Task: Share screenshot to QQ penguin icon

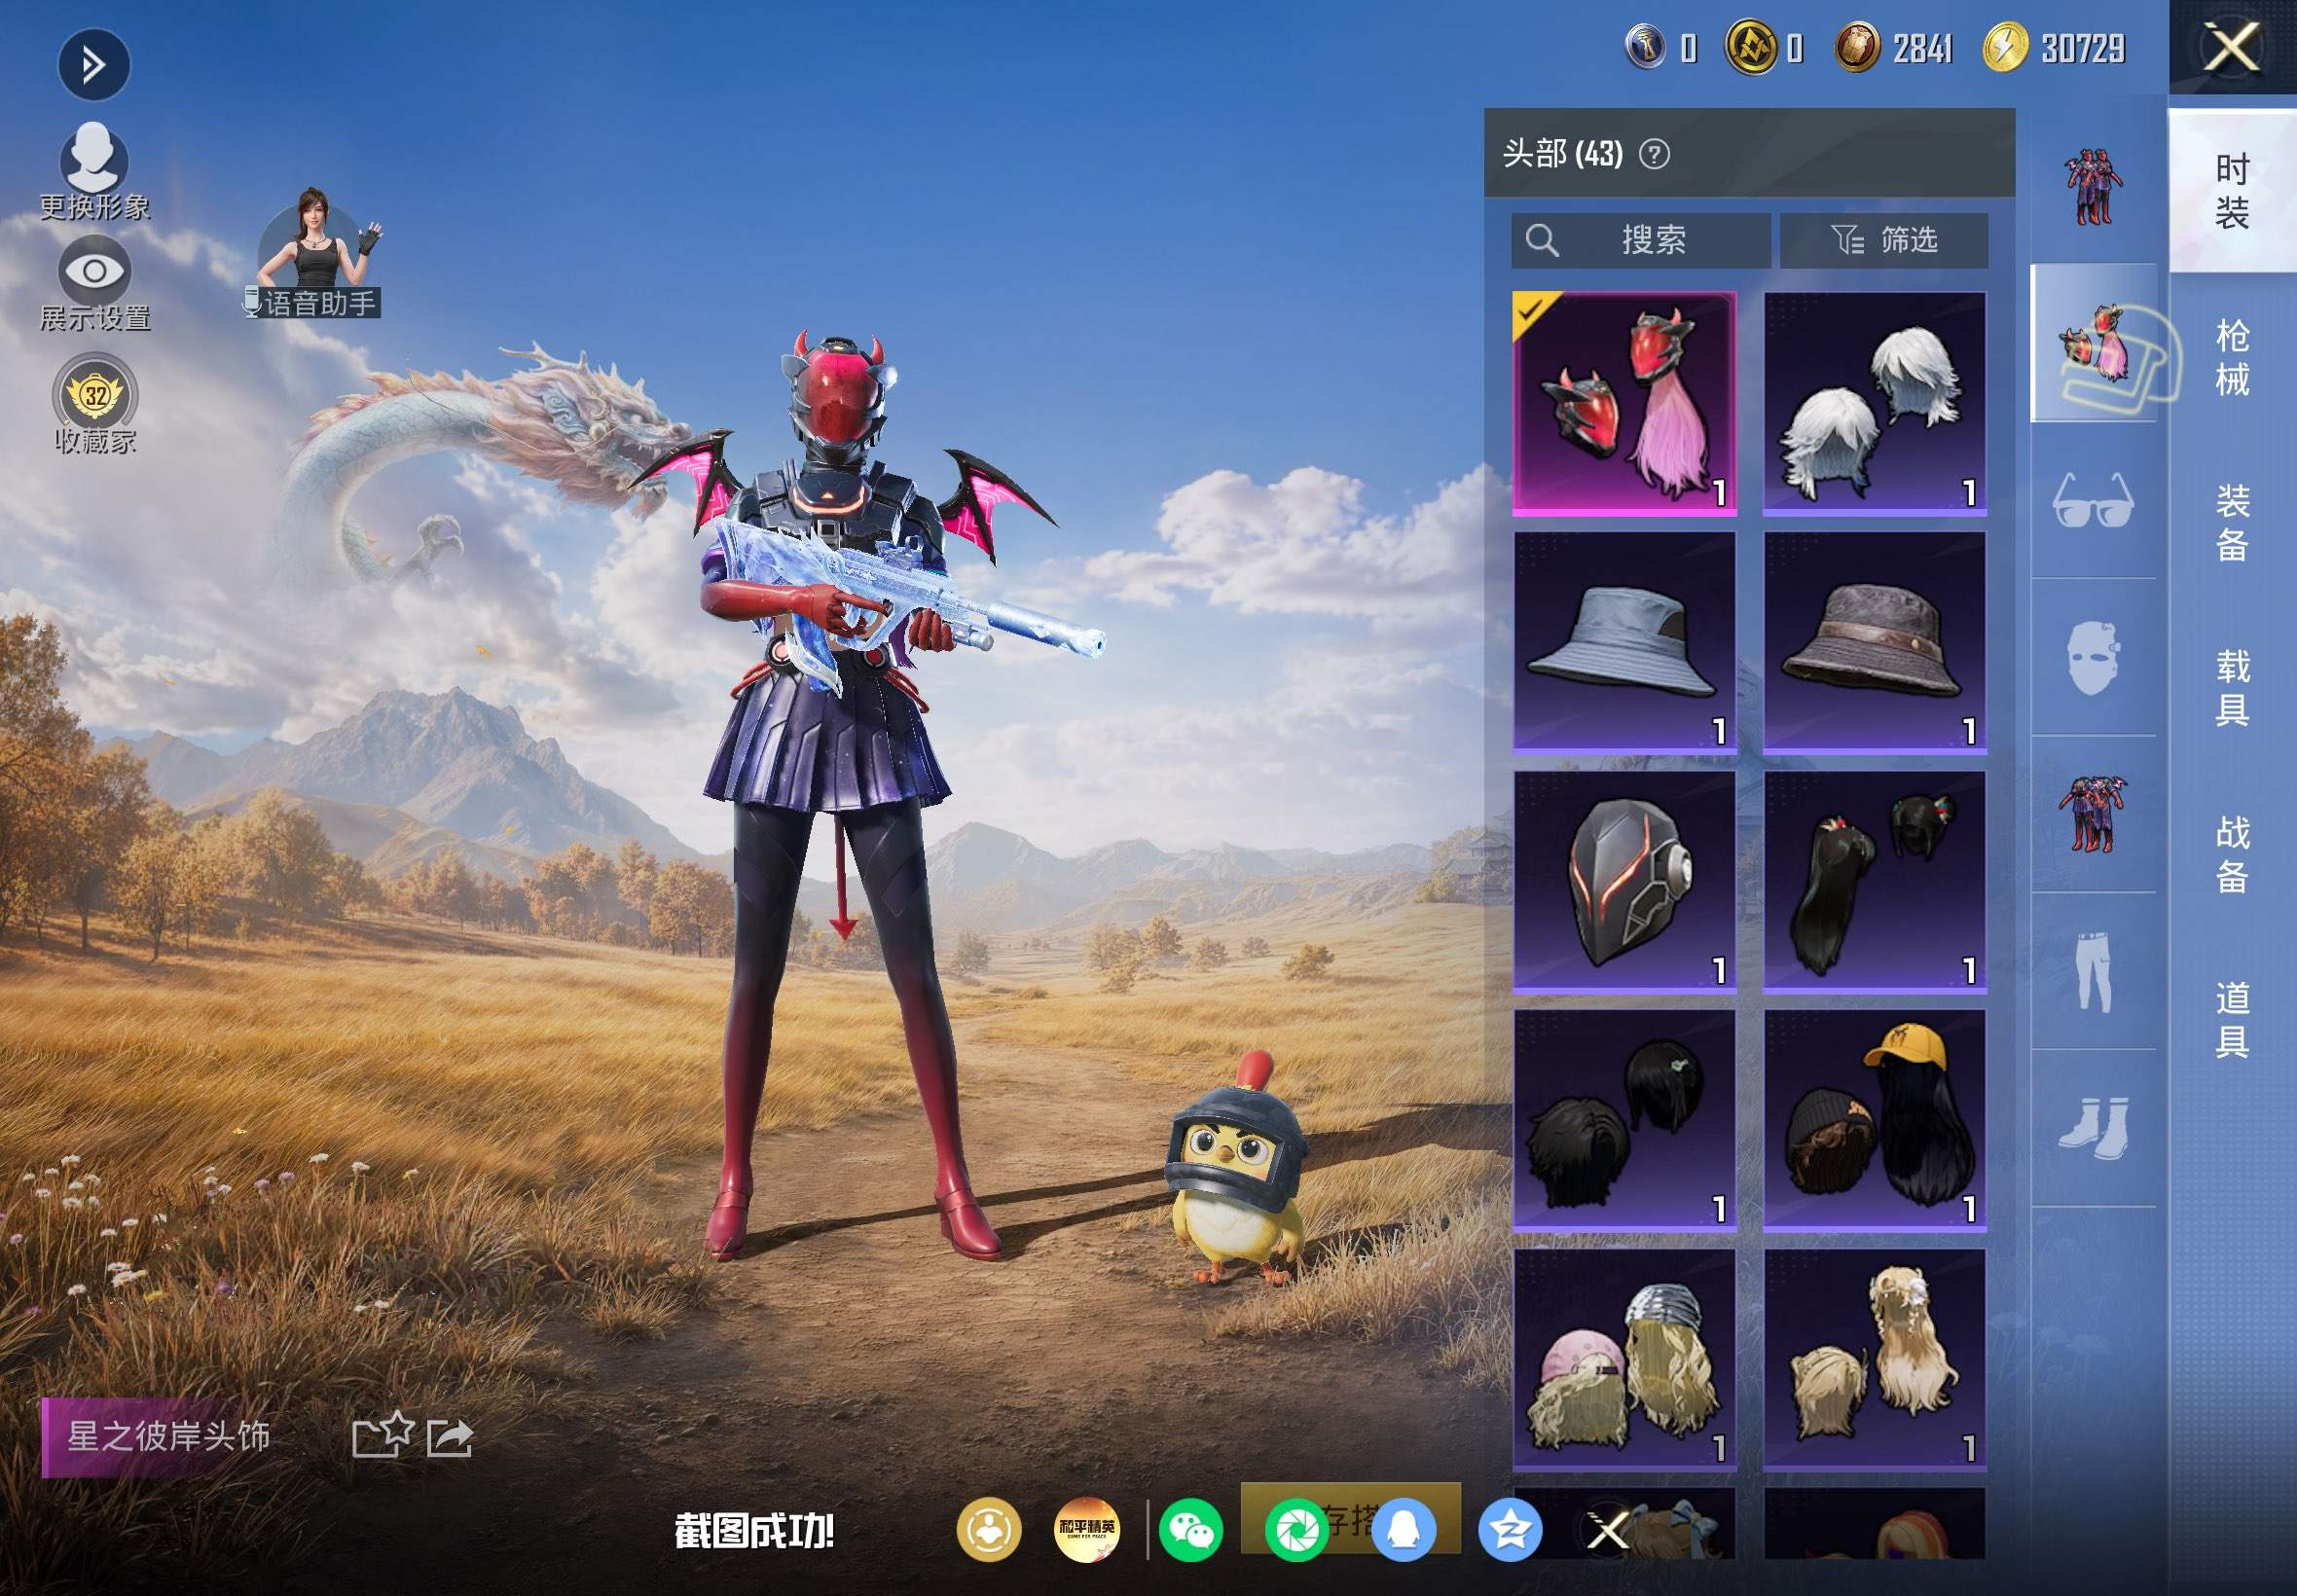Action: coord(1404,1530)
